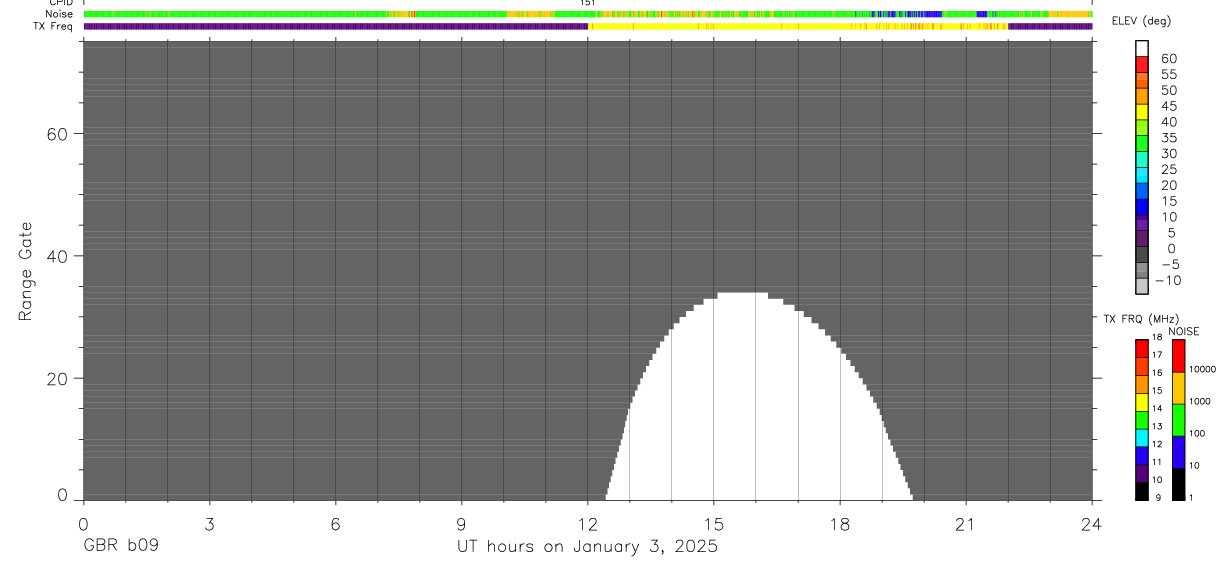Click the 12 tick label on the time axis

tap(587, 524)
